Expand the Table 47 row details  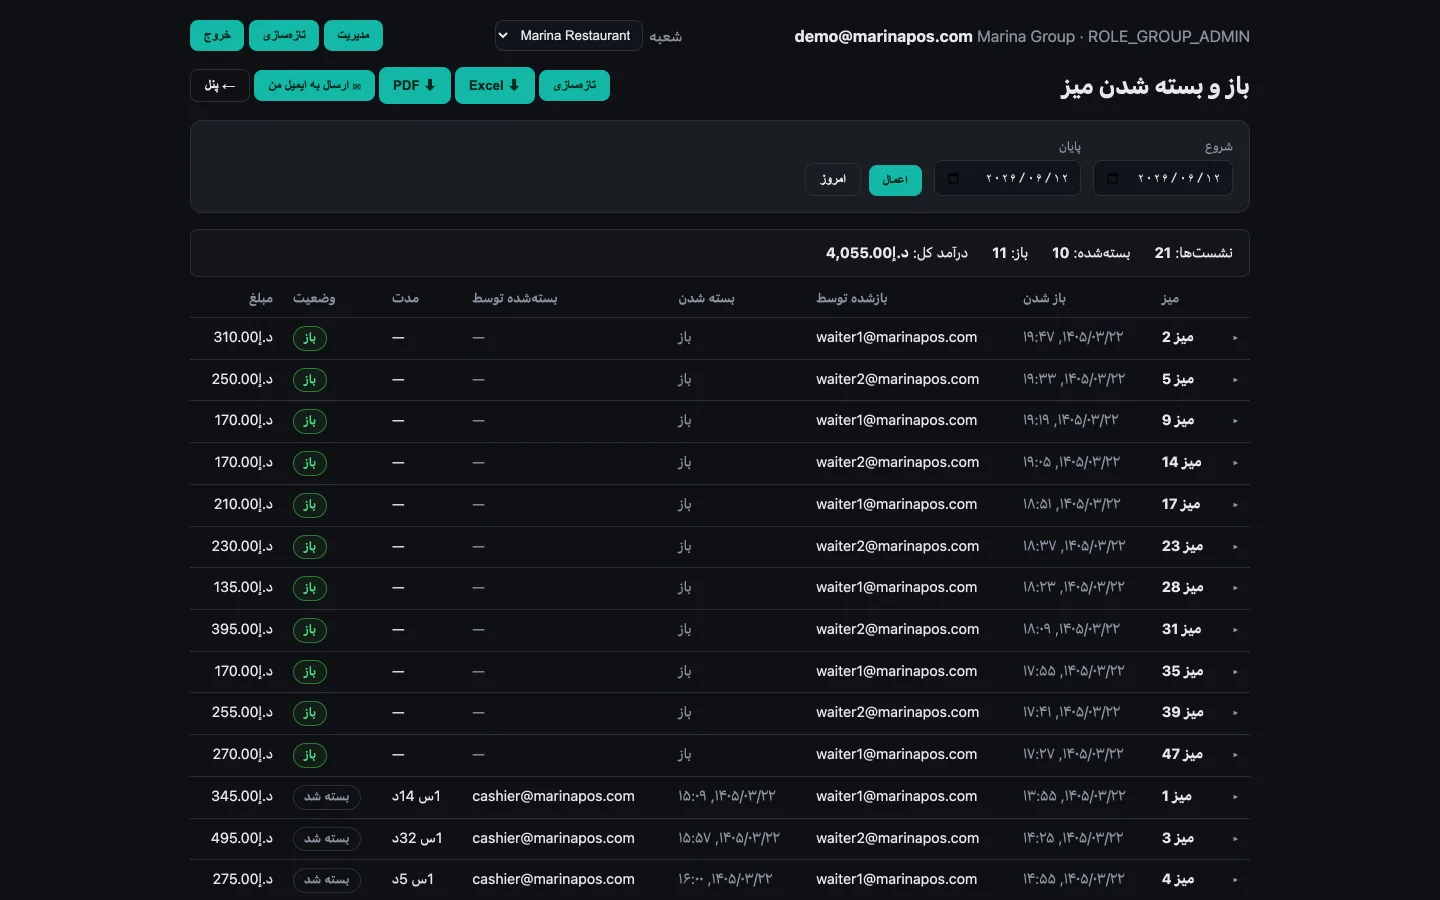pyautogui.click(x=1235, y=755)
